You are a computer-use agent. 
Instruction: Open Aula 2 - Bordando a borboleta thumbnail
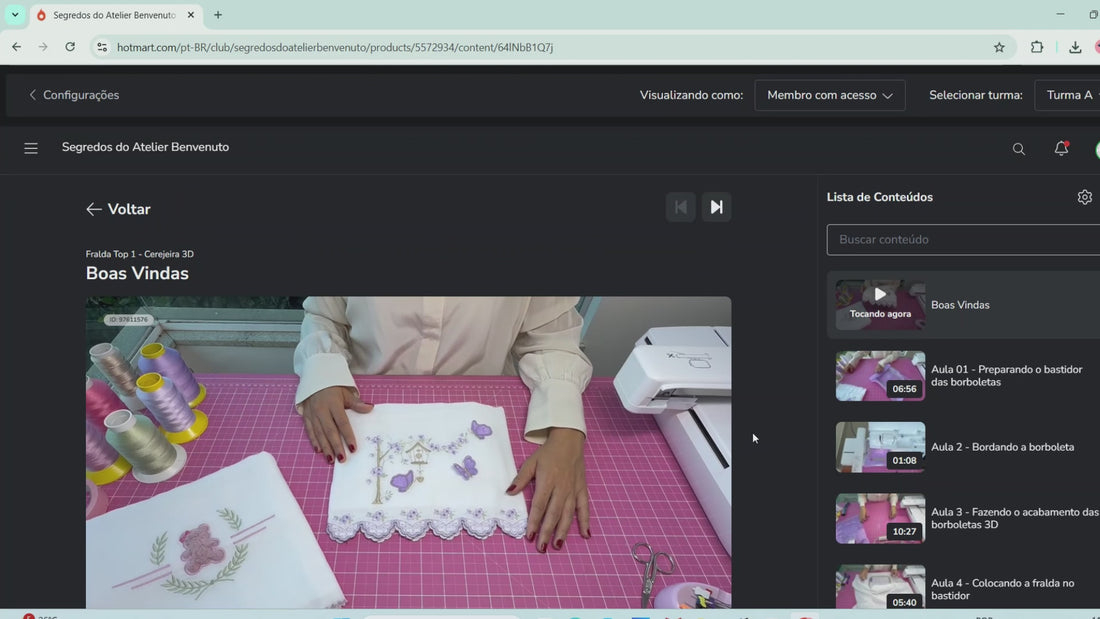coord(880,447)
